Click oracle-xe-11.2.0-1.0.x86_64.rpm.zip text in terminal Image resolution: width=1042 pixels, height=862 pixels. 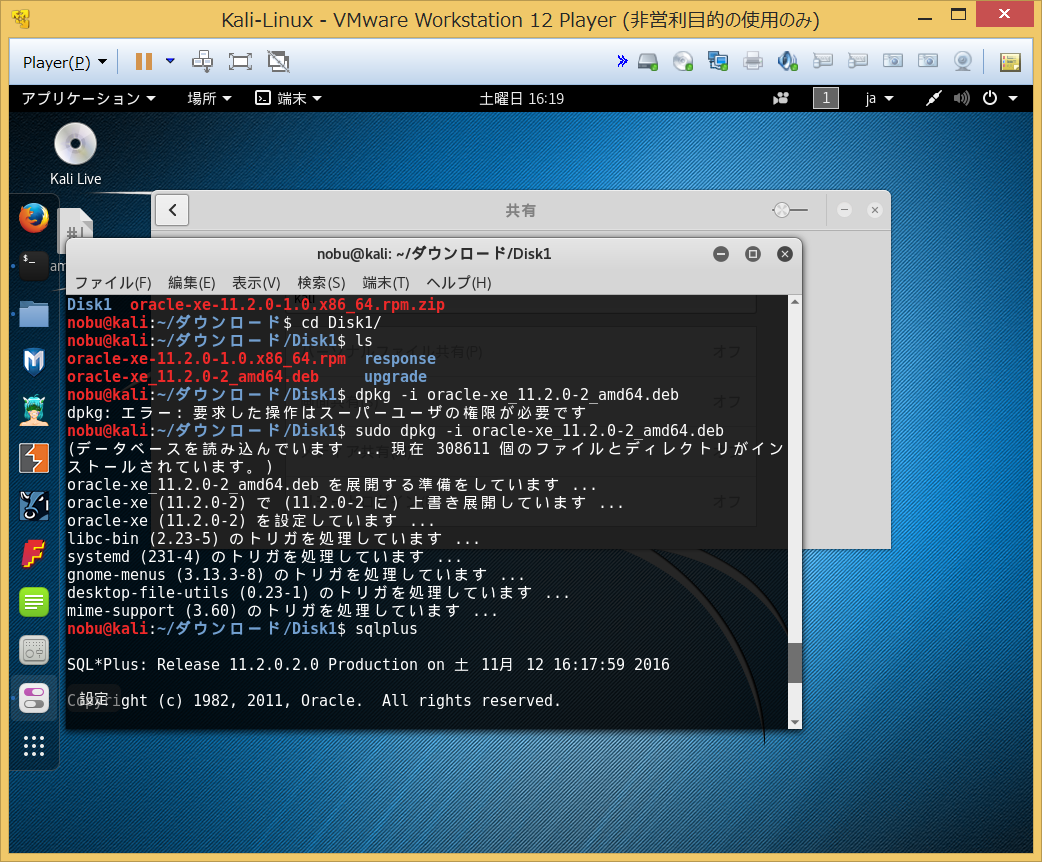(x=287, y=304)
